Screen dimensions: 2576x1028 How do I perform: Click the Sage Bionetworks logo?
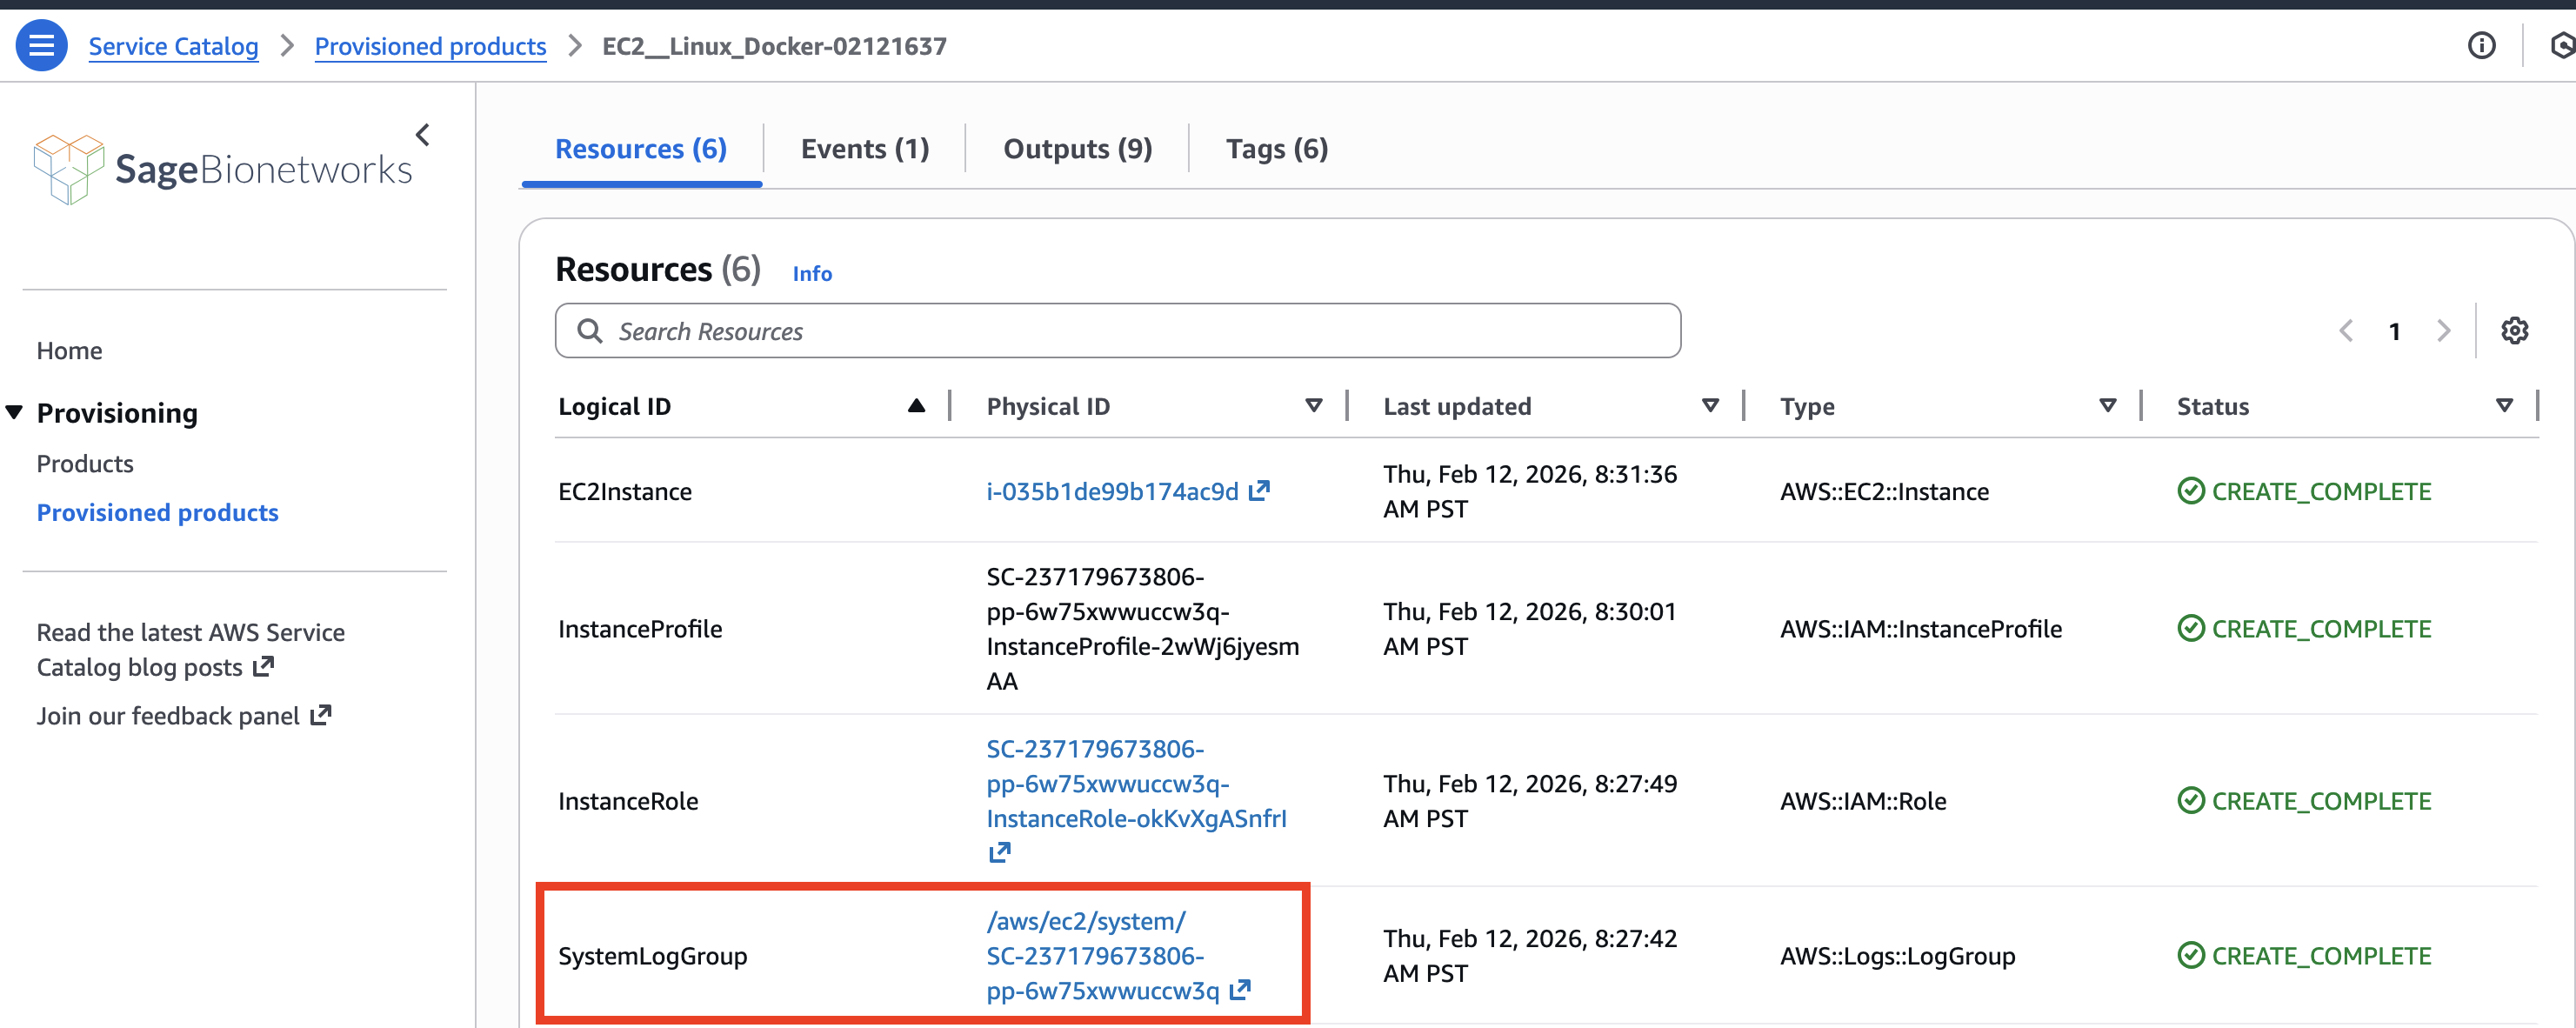pos(223,169)
